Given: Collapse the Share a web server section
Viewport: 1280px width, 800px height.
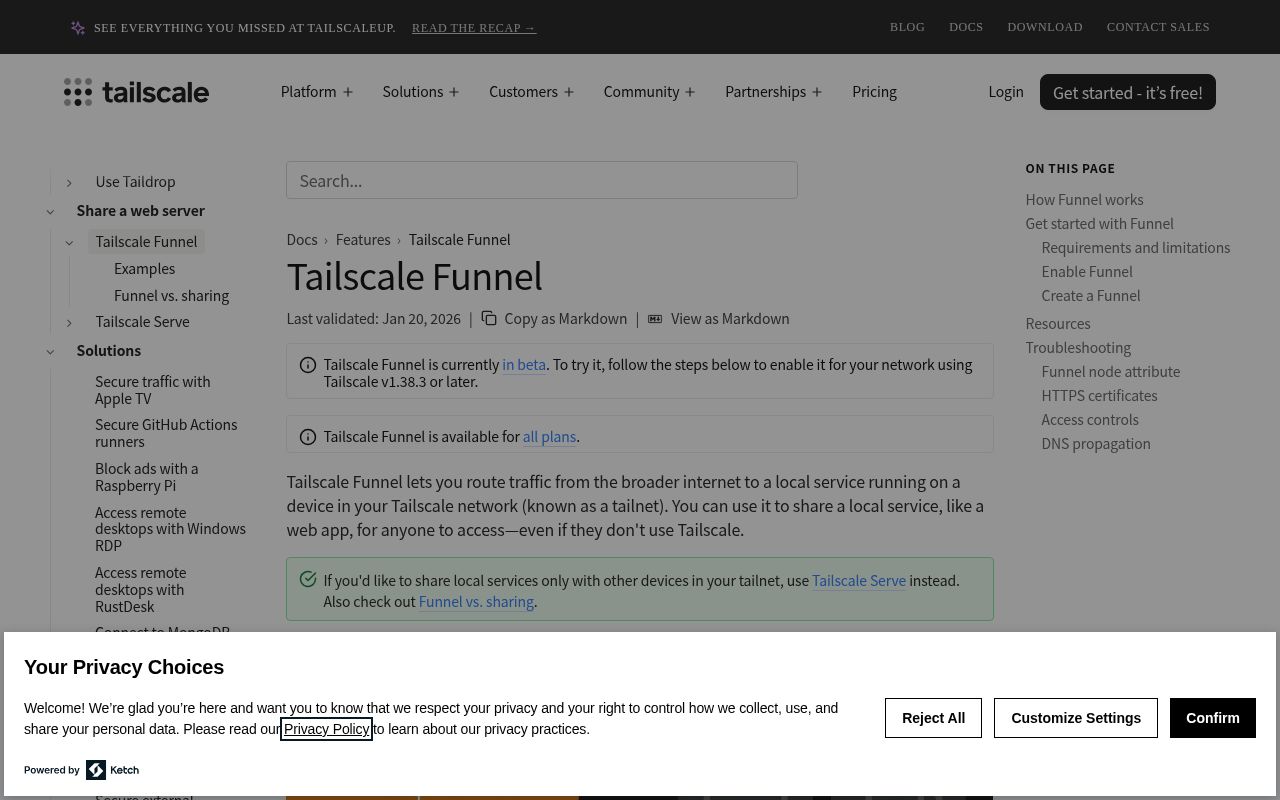Looking at the screenshot, I should point(50,211).
